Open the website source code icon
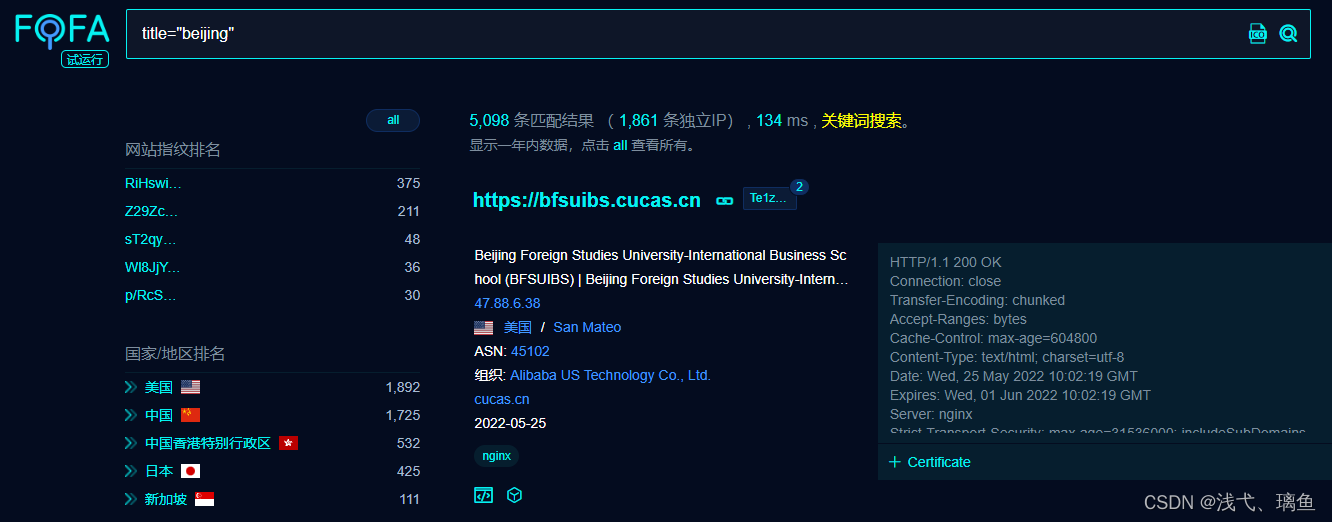 pyautogui.click(x=483, y=495)
